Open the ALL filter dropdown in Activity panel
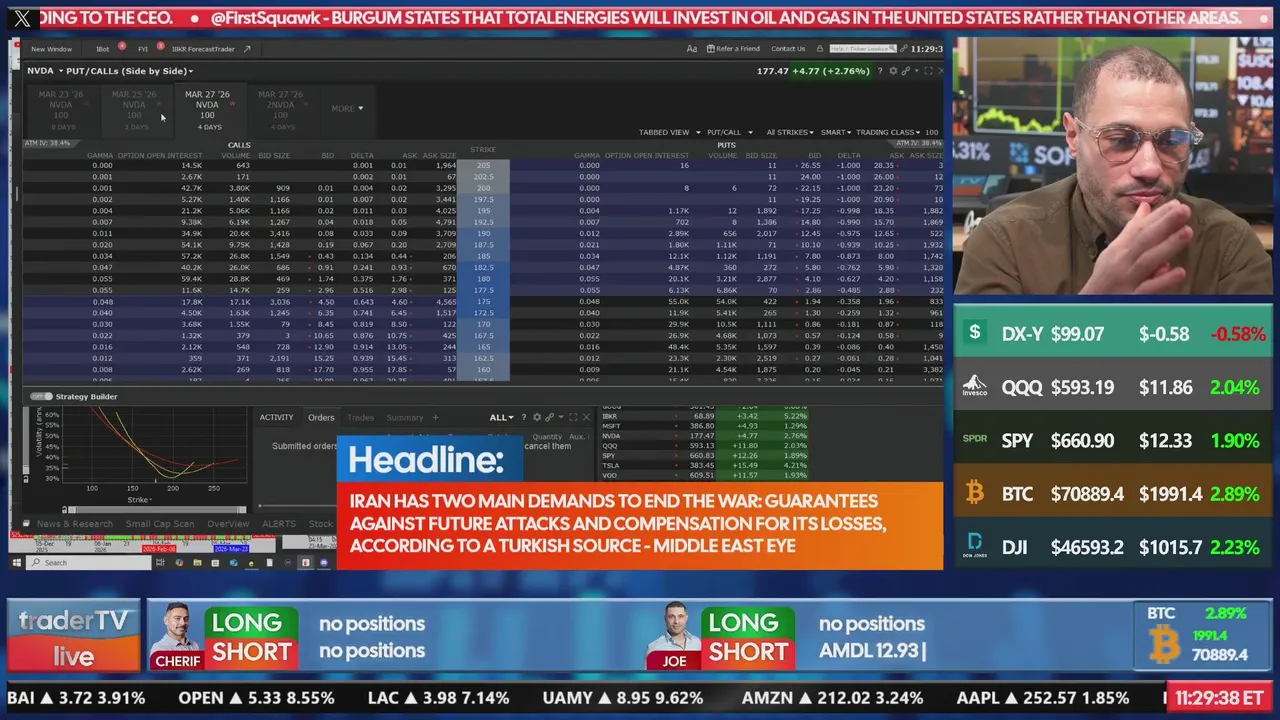1280x720 pixels. [501, 417]
